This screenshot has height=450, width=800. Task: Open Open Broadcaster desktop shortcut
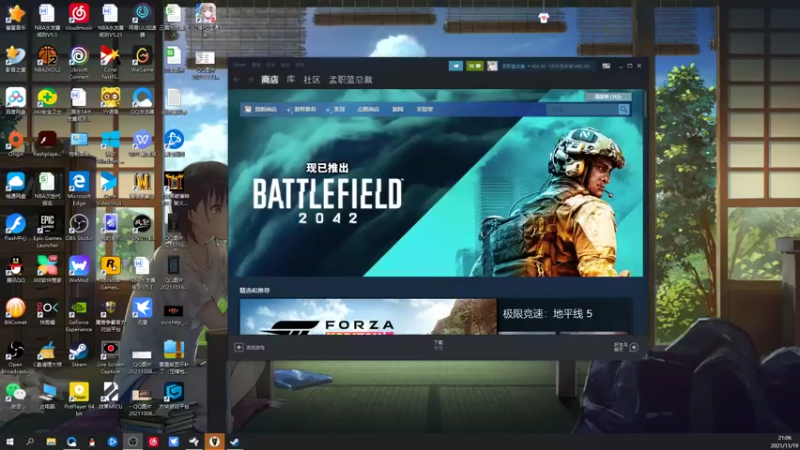[x=15, y=358]
